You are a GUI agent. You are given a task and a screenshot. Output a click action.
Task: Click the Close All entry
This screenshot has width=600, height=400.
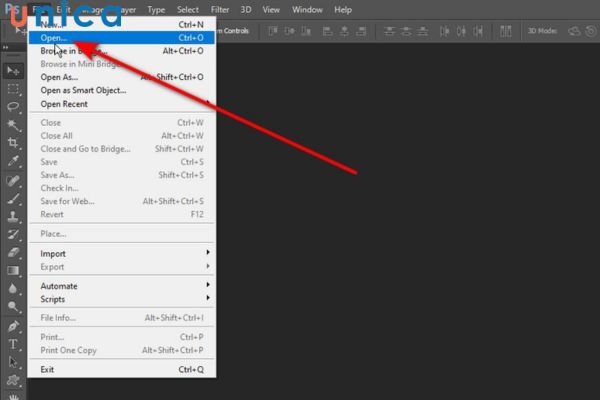click(122, 136)
